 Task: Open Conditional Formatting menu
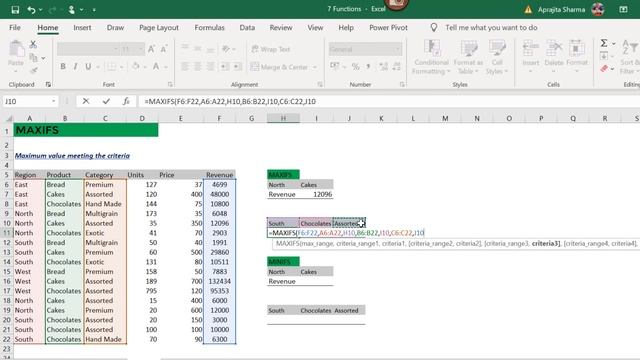coord(431,58)
